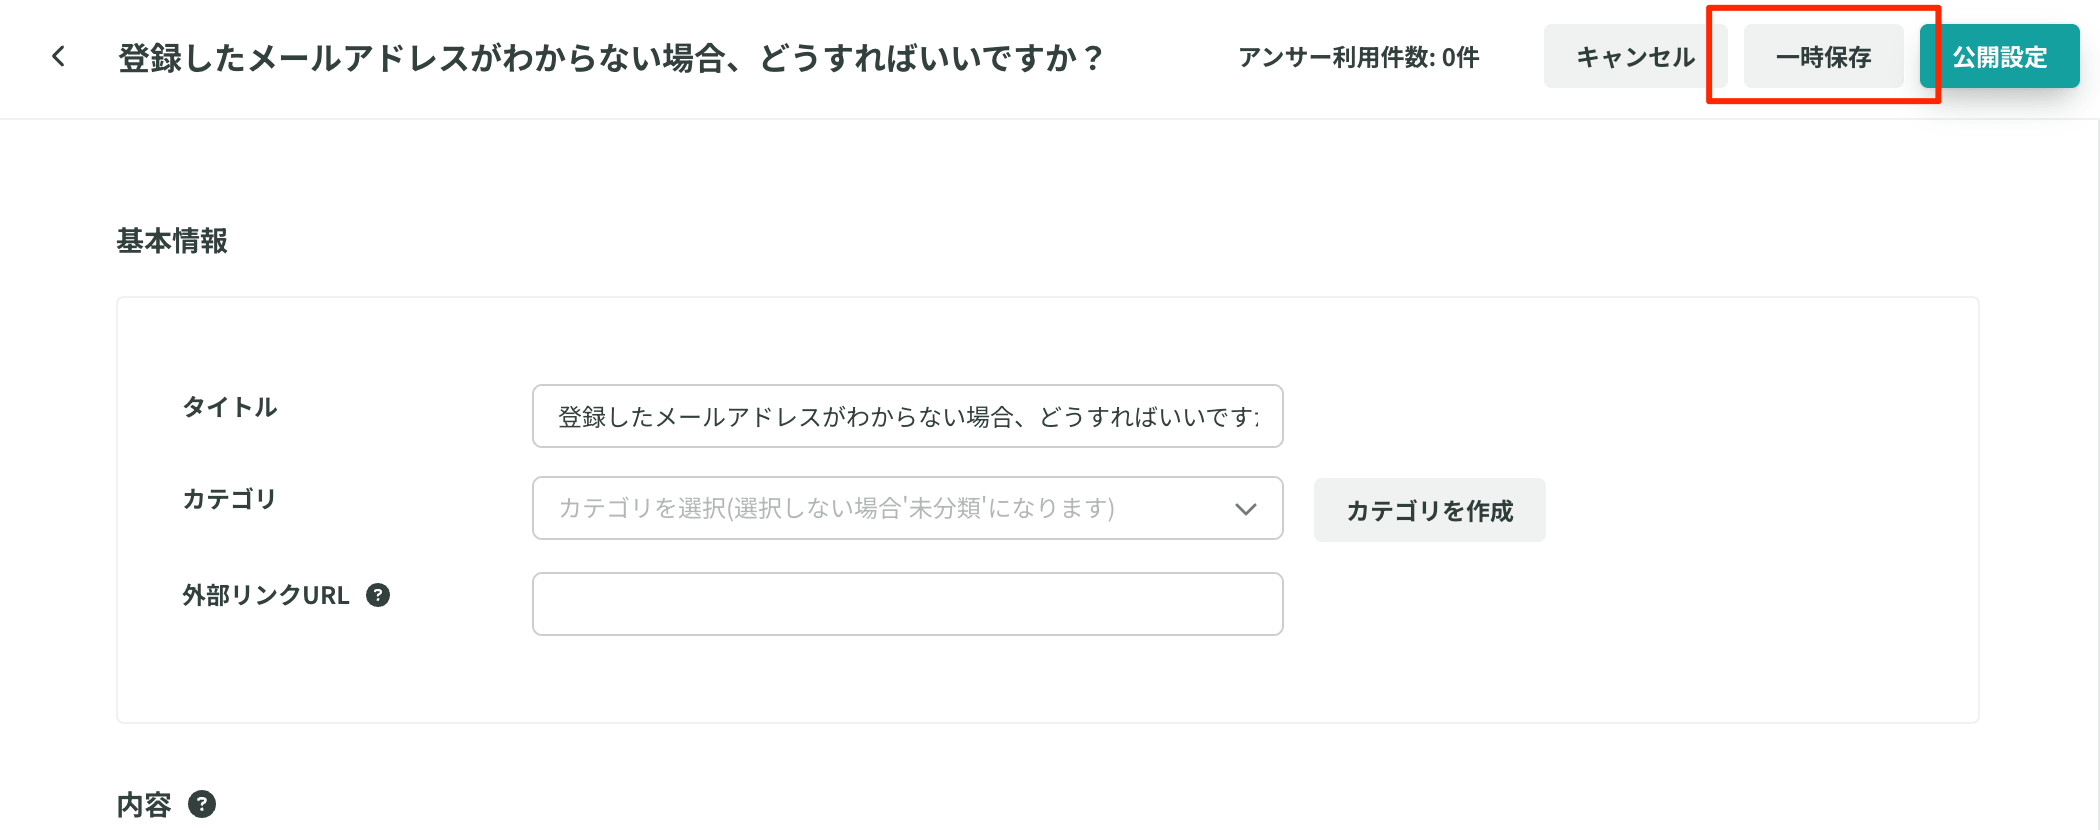The width and height of the screenshot is (2100, 830).
Task: Click the help icon next to 外部リンクURL
Action: tap(378, 595)
